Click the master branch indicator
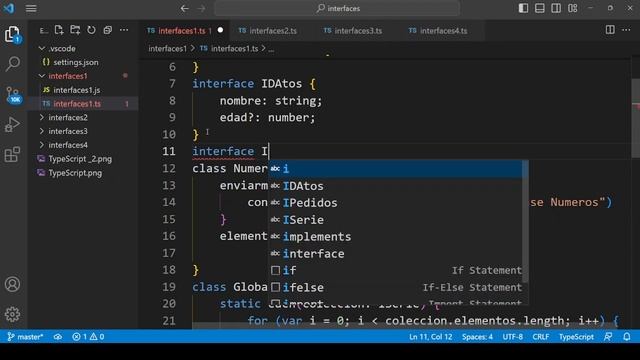This screenshot has width=640, height=360. pyautogui.click(x=25, y=337)
